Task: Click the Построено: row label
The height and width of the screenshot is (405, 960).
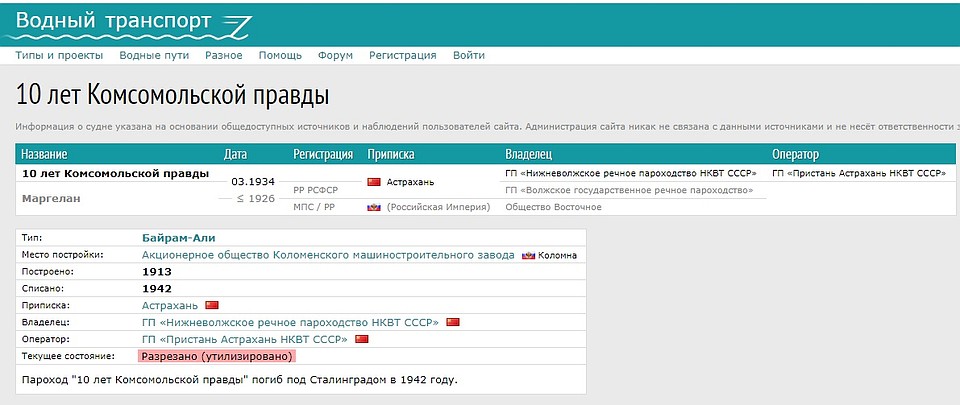Action: [47, 272]
